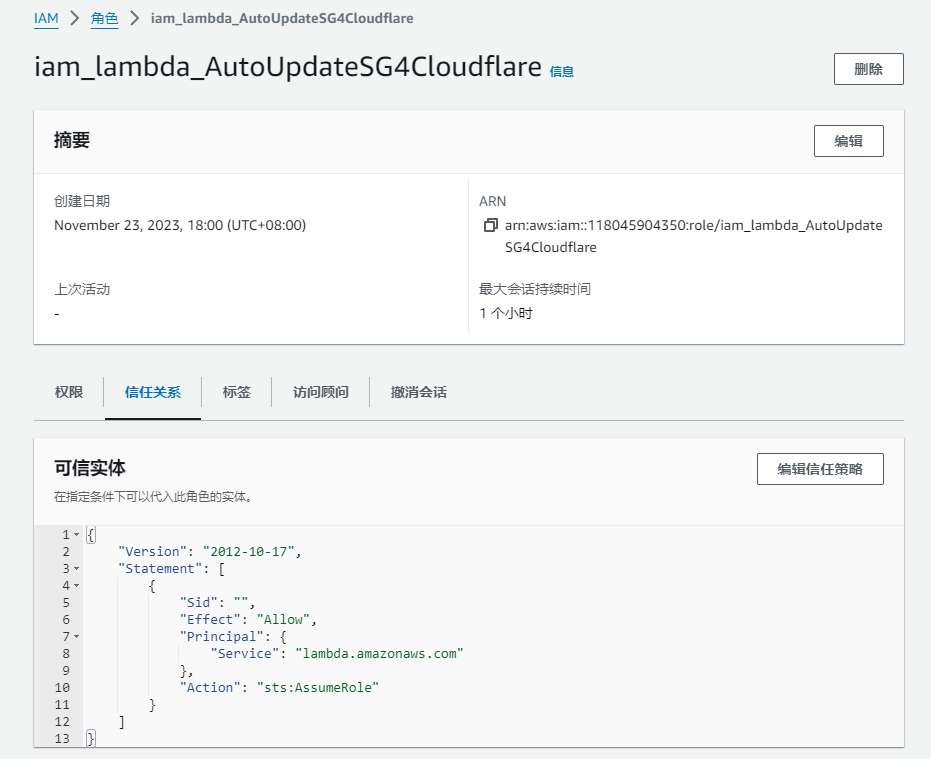This screenshot has width=931, height=759.
Task: Click the 信息 link beside the role name
Action: coord(562,72)
